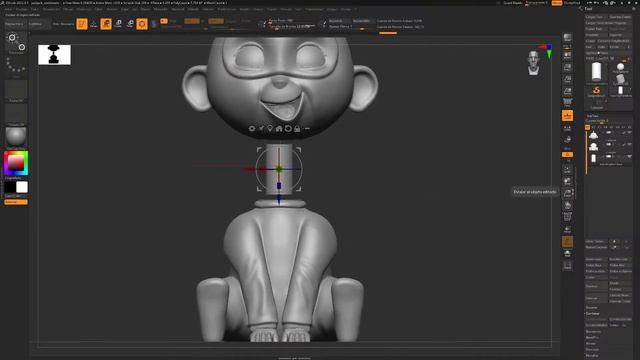
Task: Click the Actual size icon in right shelf
Action: tap(567, 79)
